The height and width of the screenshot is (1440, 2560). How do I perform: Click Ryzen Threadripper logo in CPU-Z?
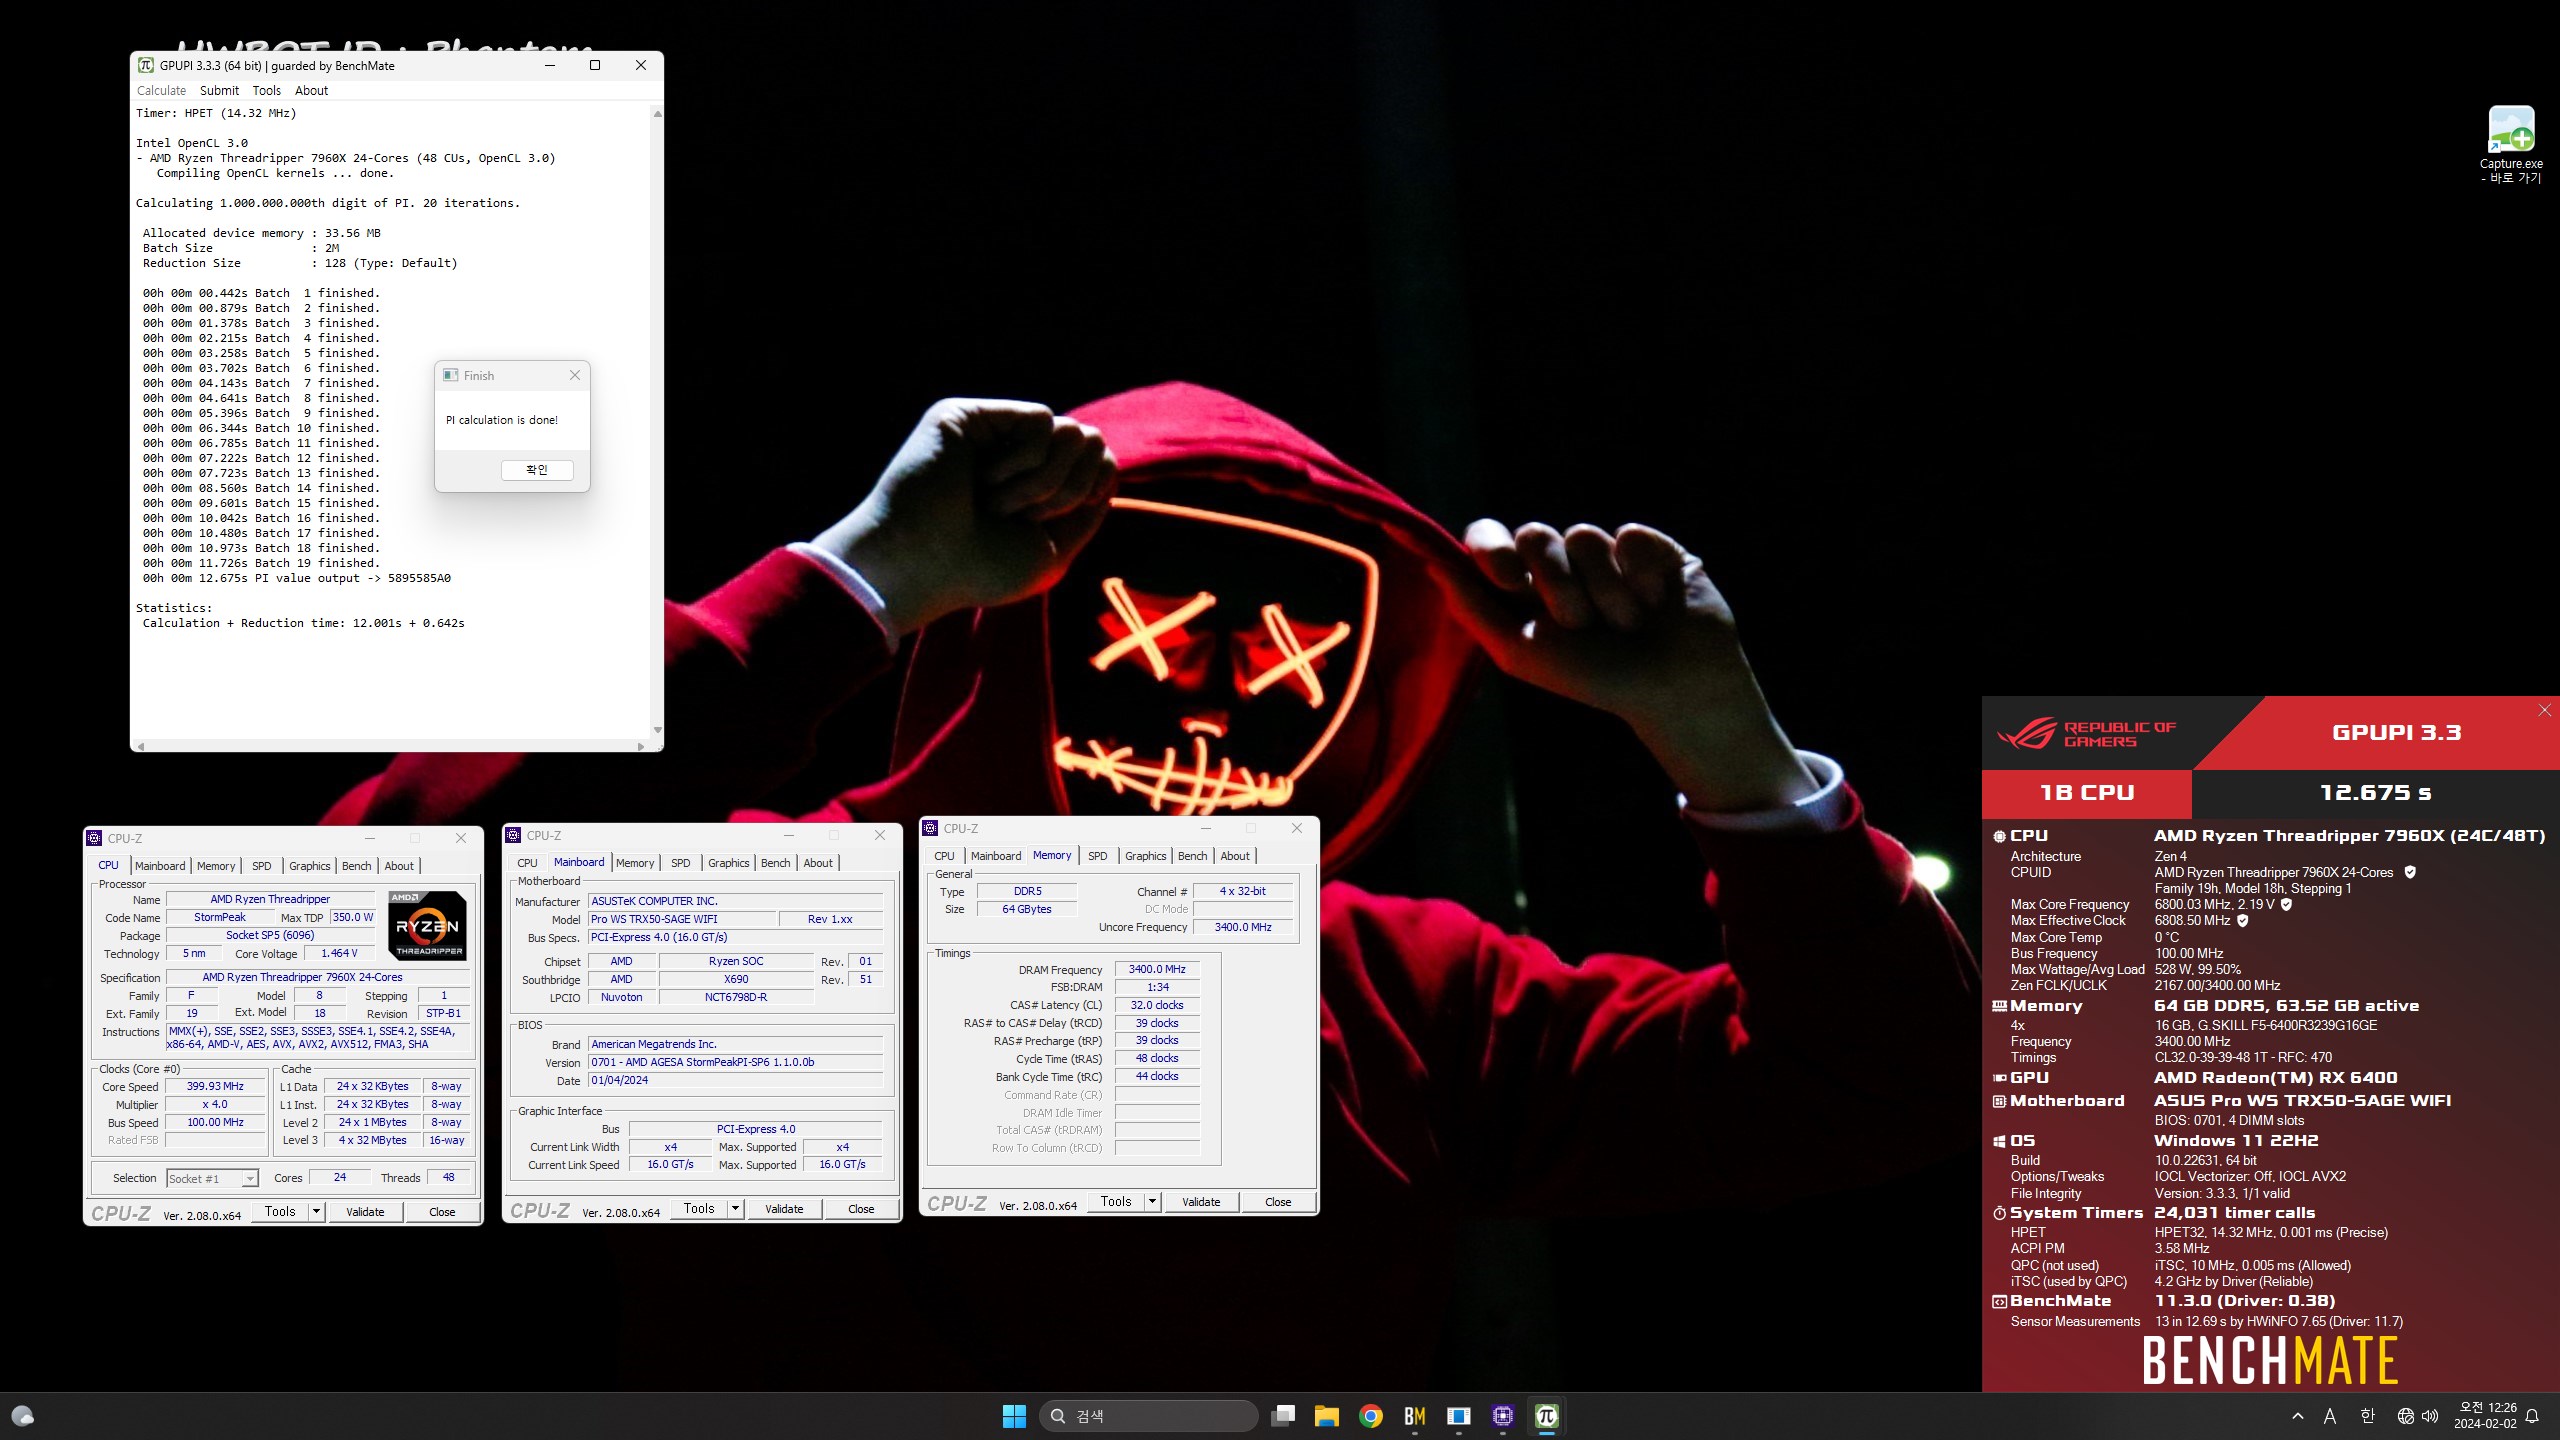point(427,926)
